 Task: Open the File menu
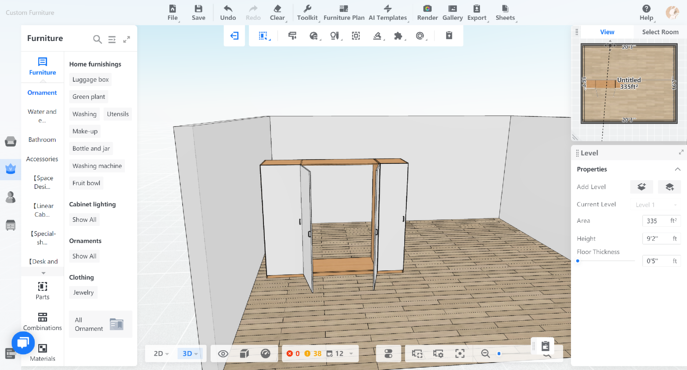pos(173,13)
